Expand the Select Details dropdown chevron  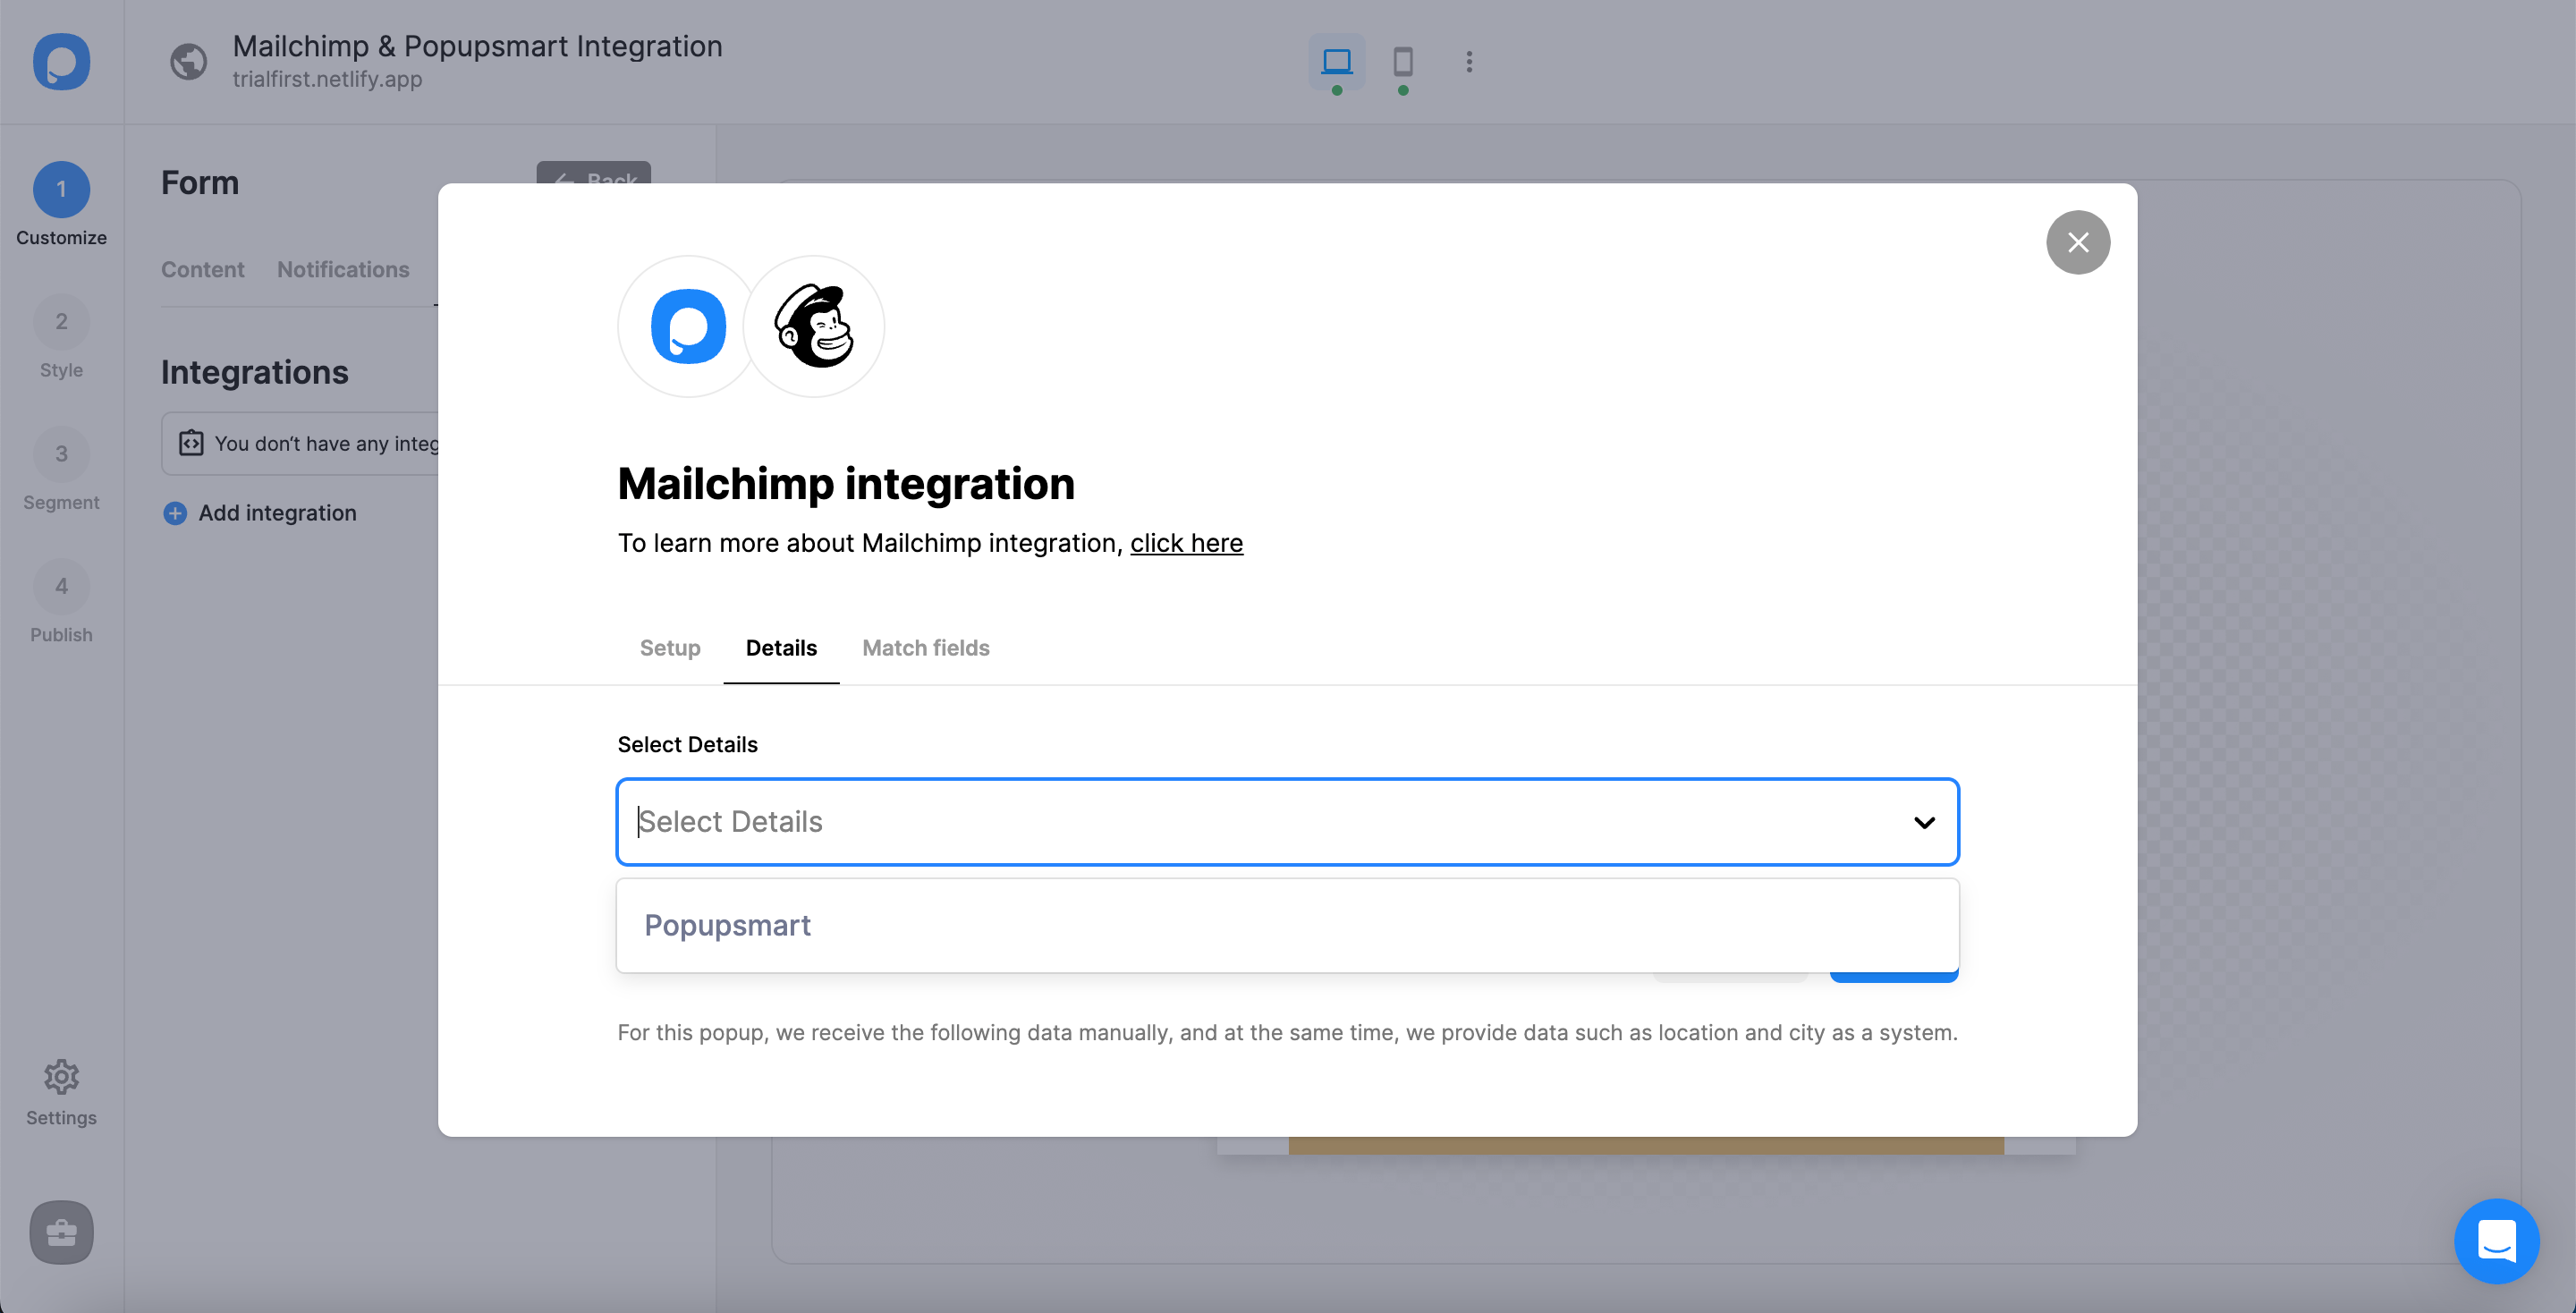pos(1924,822)
